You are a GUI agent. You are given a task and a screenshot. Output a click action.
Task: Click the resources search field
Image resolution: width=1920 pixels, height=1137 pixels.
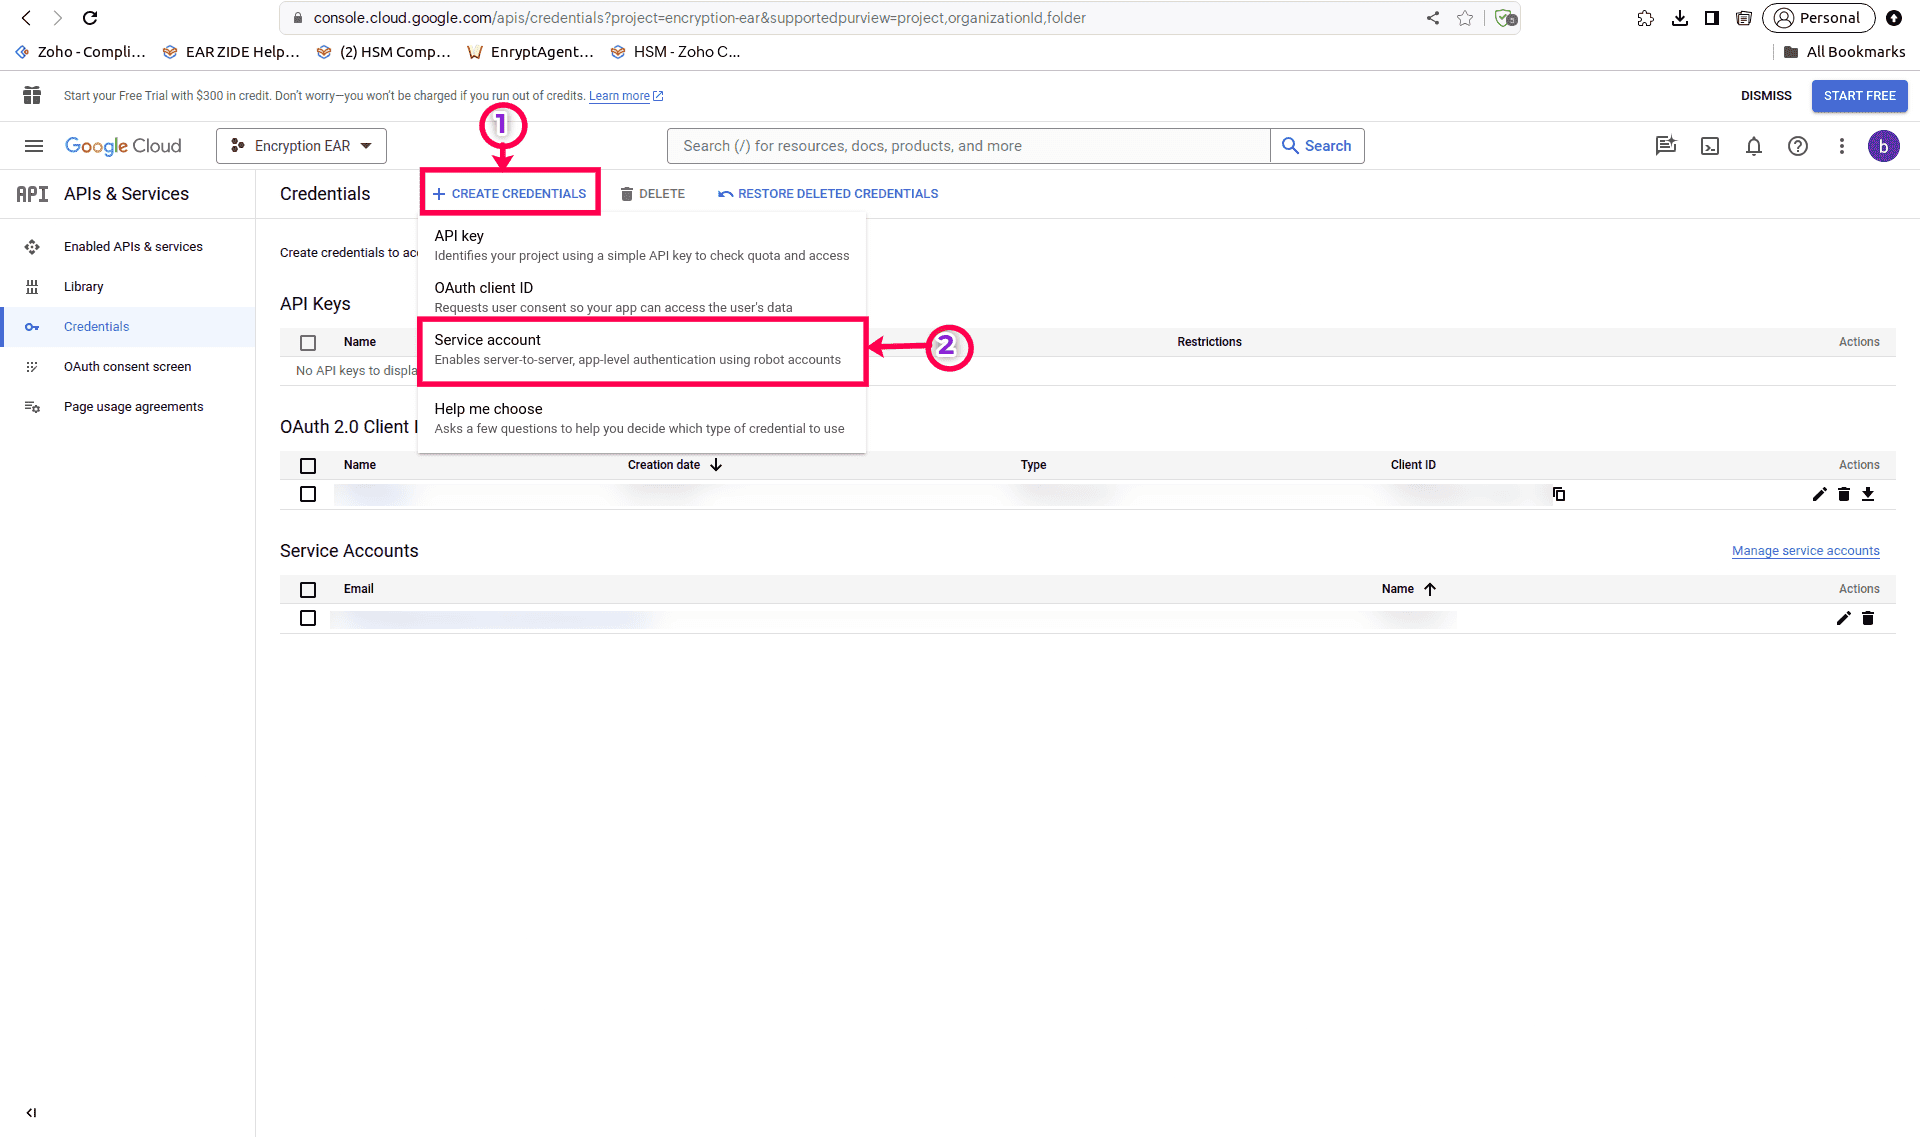coord(968,146)
